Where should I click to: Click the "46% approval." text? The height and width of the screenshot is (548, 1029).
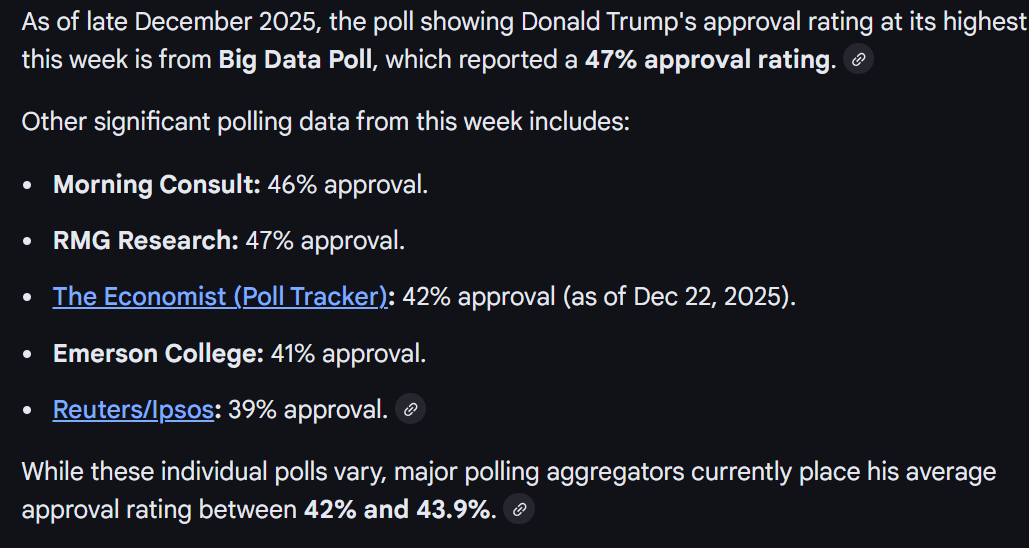coord(348,185)
